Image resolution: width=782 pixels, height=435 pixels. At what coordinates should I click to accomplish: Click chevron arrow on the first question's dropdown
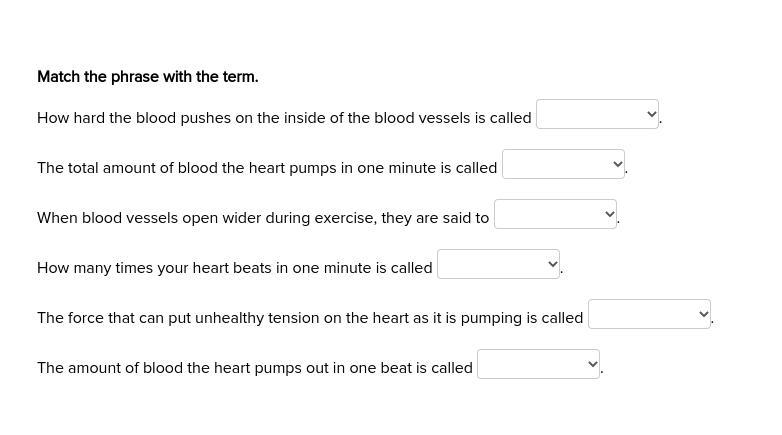click(652, 115)
